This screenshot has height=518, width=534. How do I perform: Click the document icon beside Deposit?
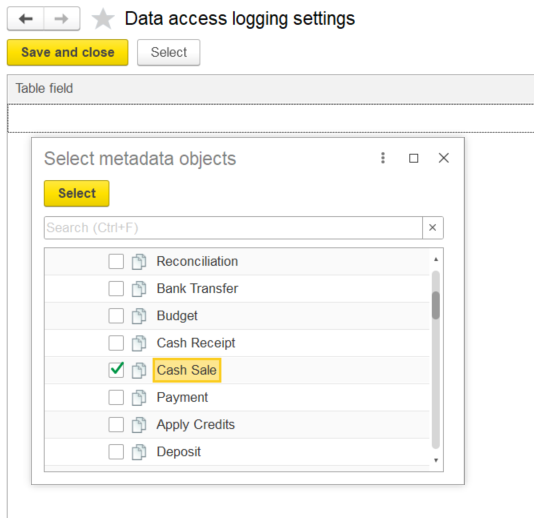point(139,452)
